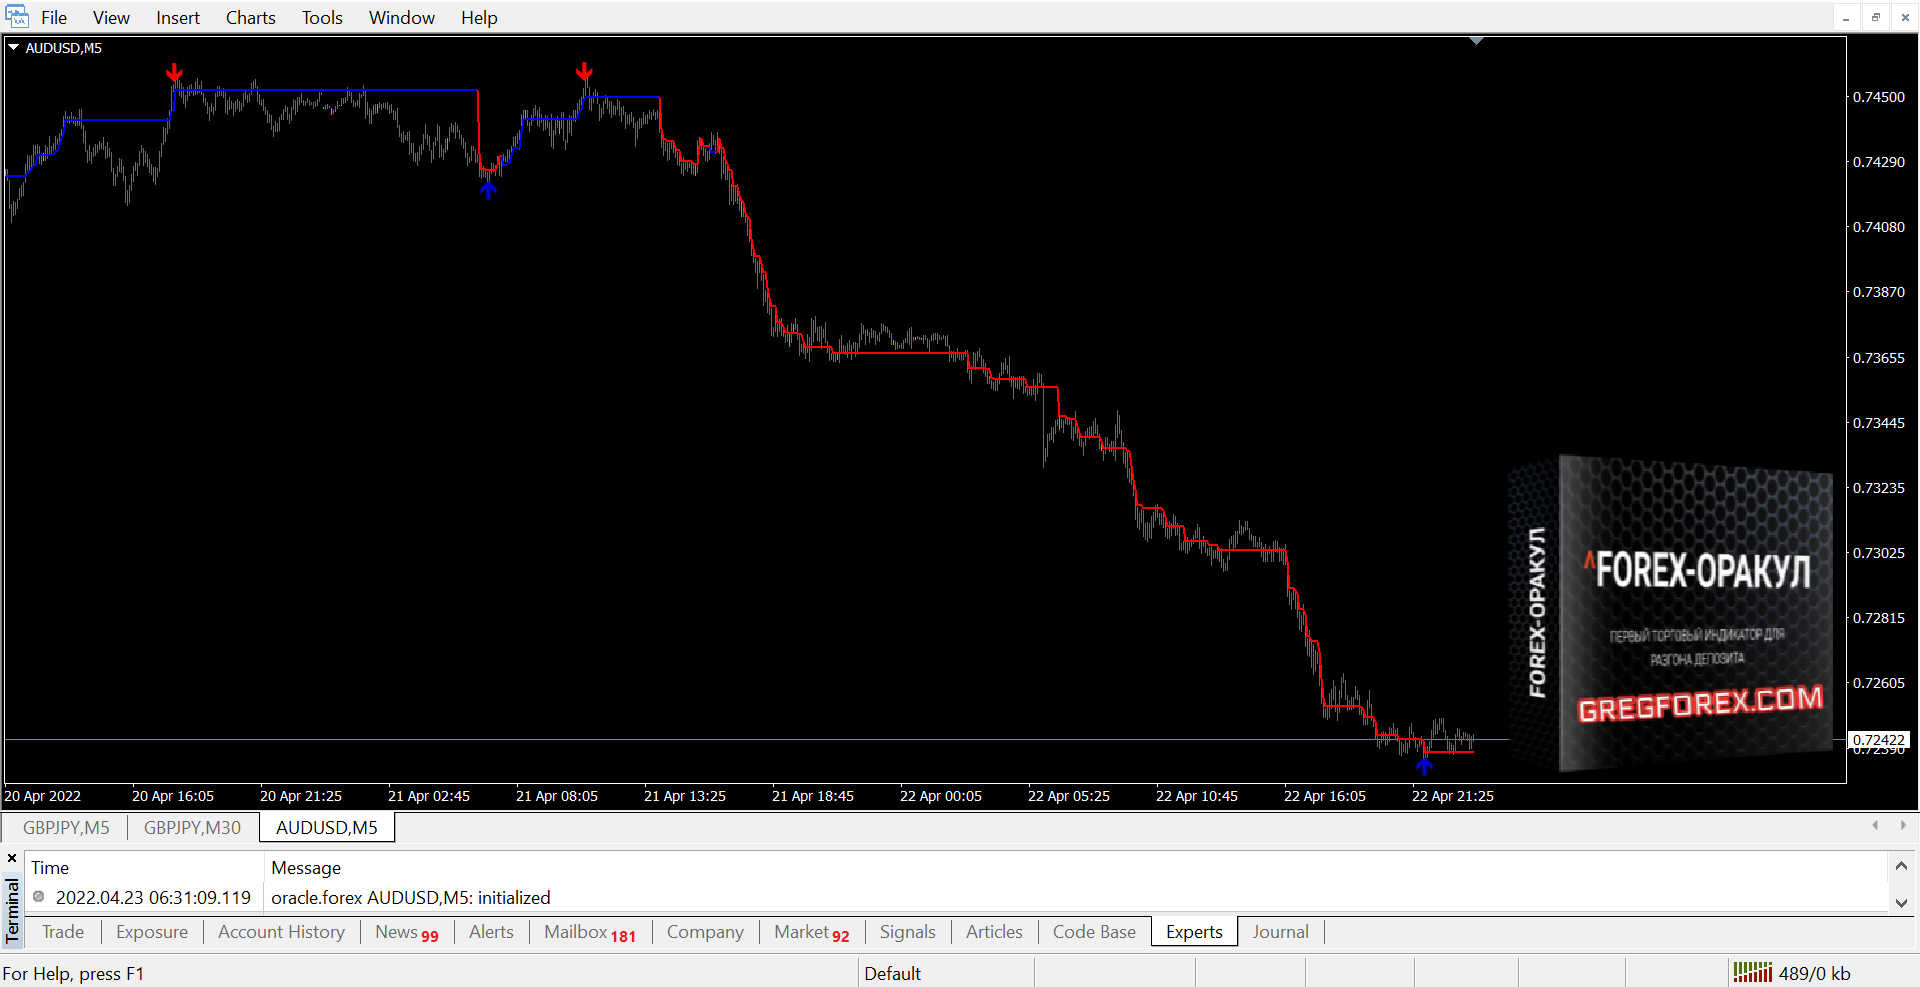1920x987 pixels.
Task: Click the chart shift triangle marker at top
Action: (1476, 41)
